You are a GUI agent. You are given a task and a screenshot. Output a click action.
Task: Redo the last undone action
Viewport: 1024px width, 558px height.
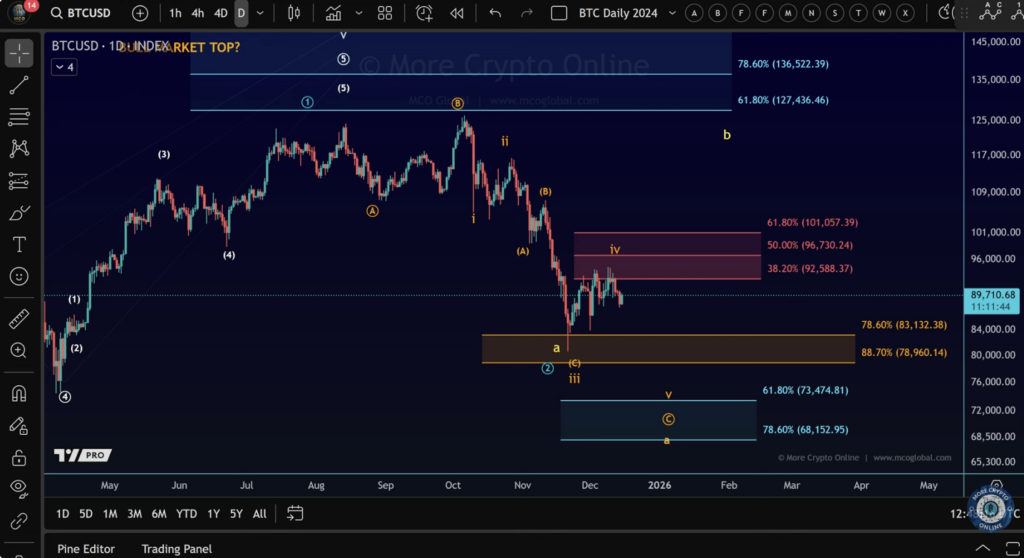click(x=526, y=13)
